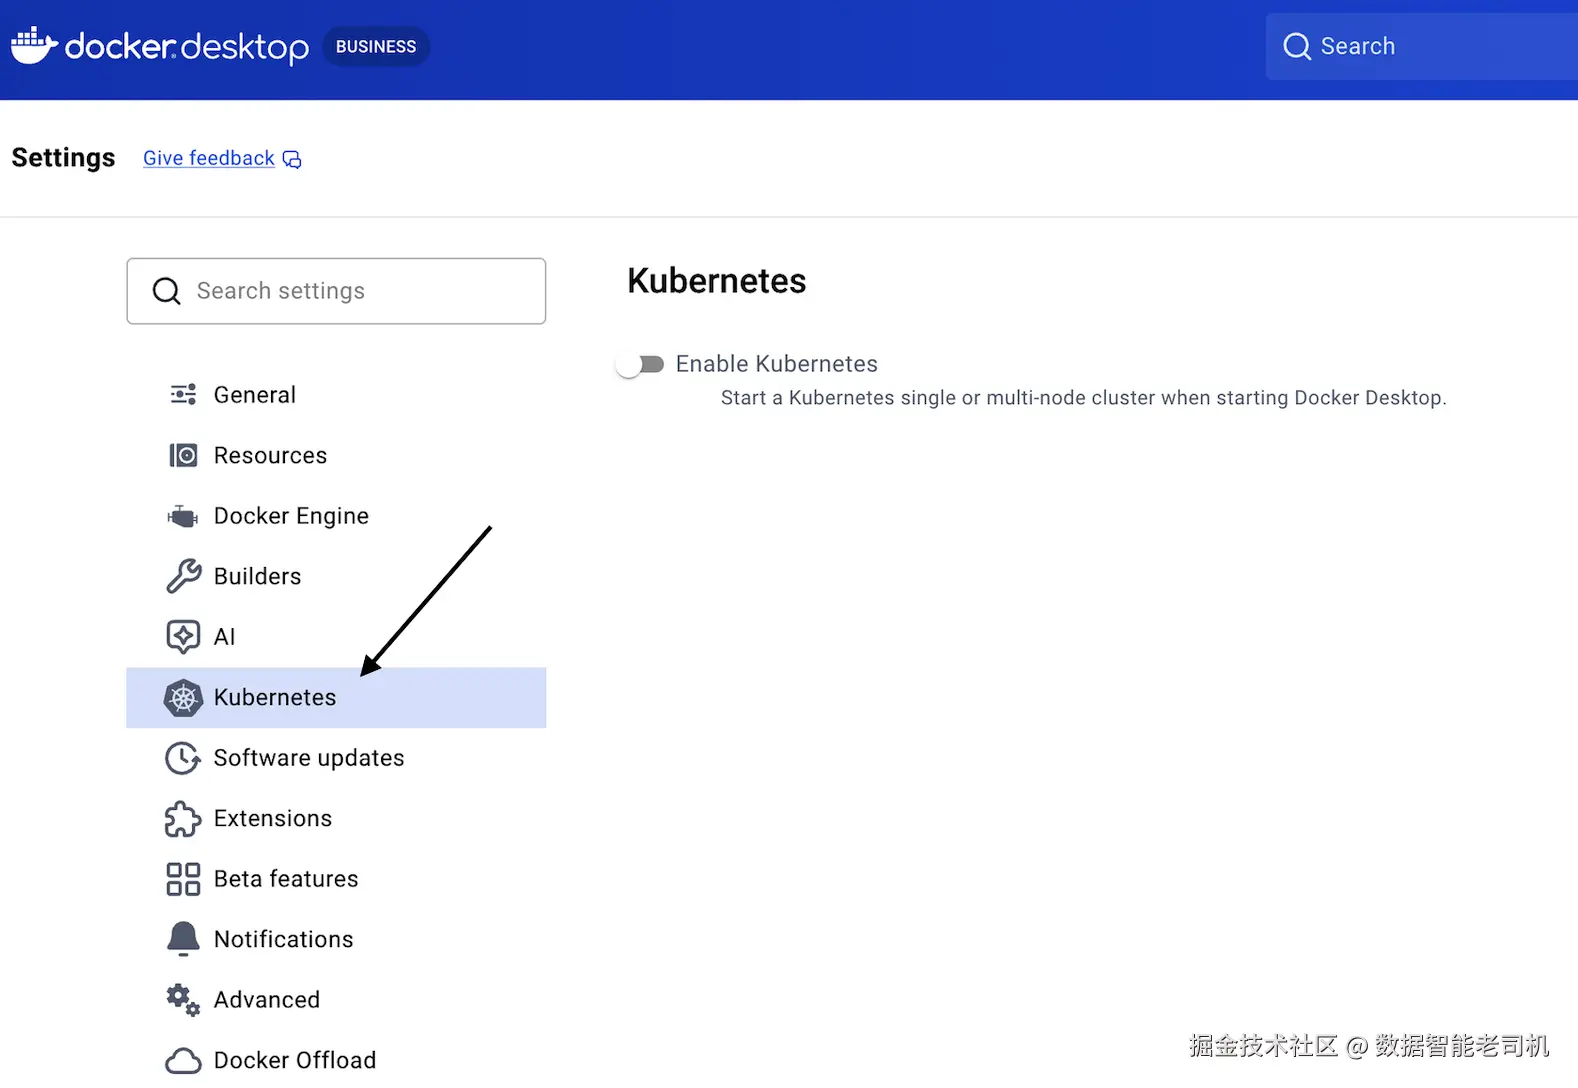Go to Docker Engine settings
Image resolution: width=1578 pixels, height=1088 pixels.
pyautogui.click(x=336, y=516)
